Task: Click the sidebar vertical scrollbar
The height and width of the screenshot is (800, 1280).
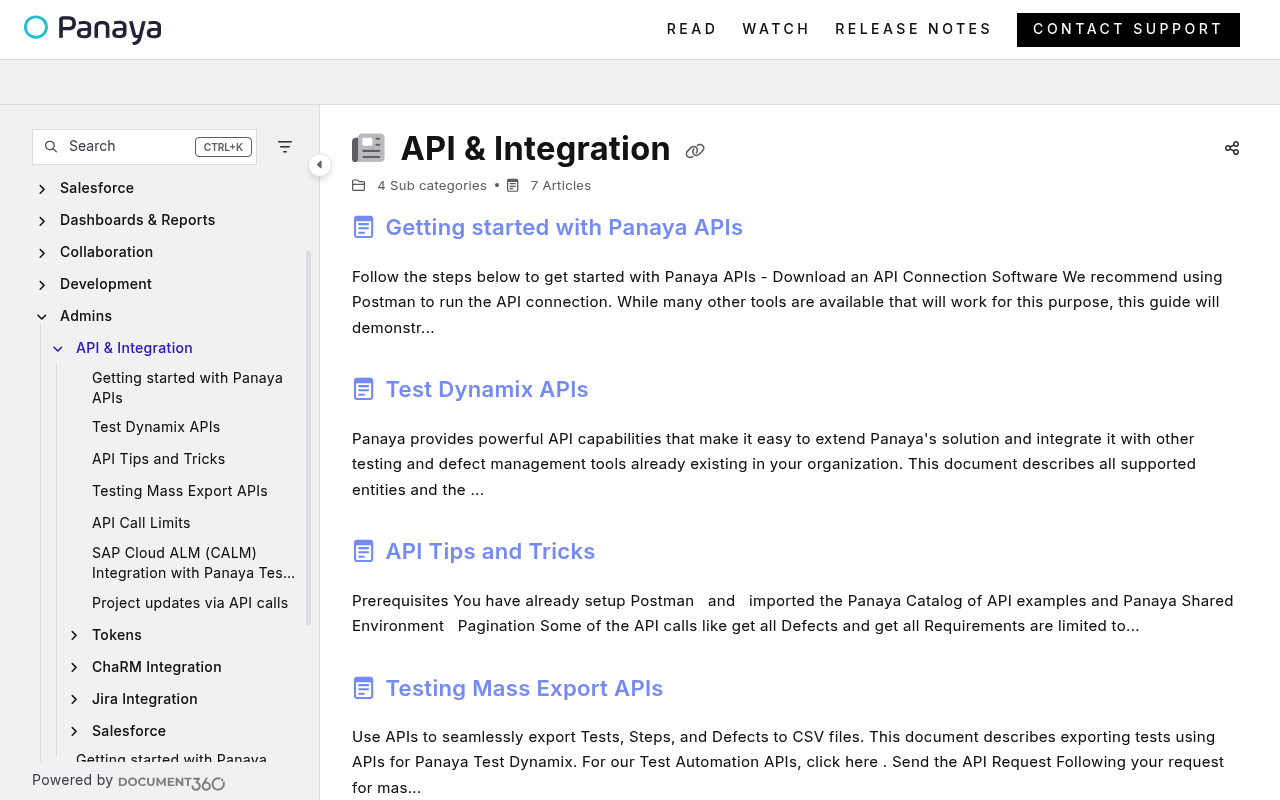Action: point(308,438)
